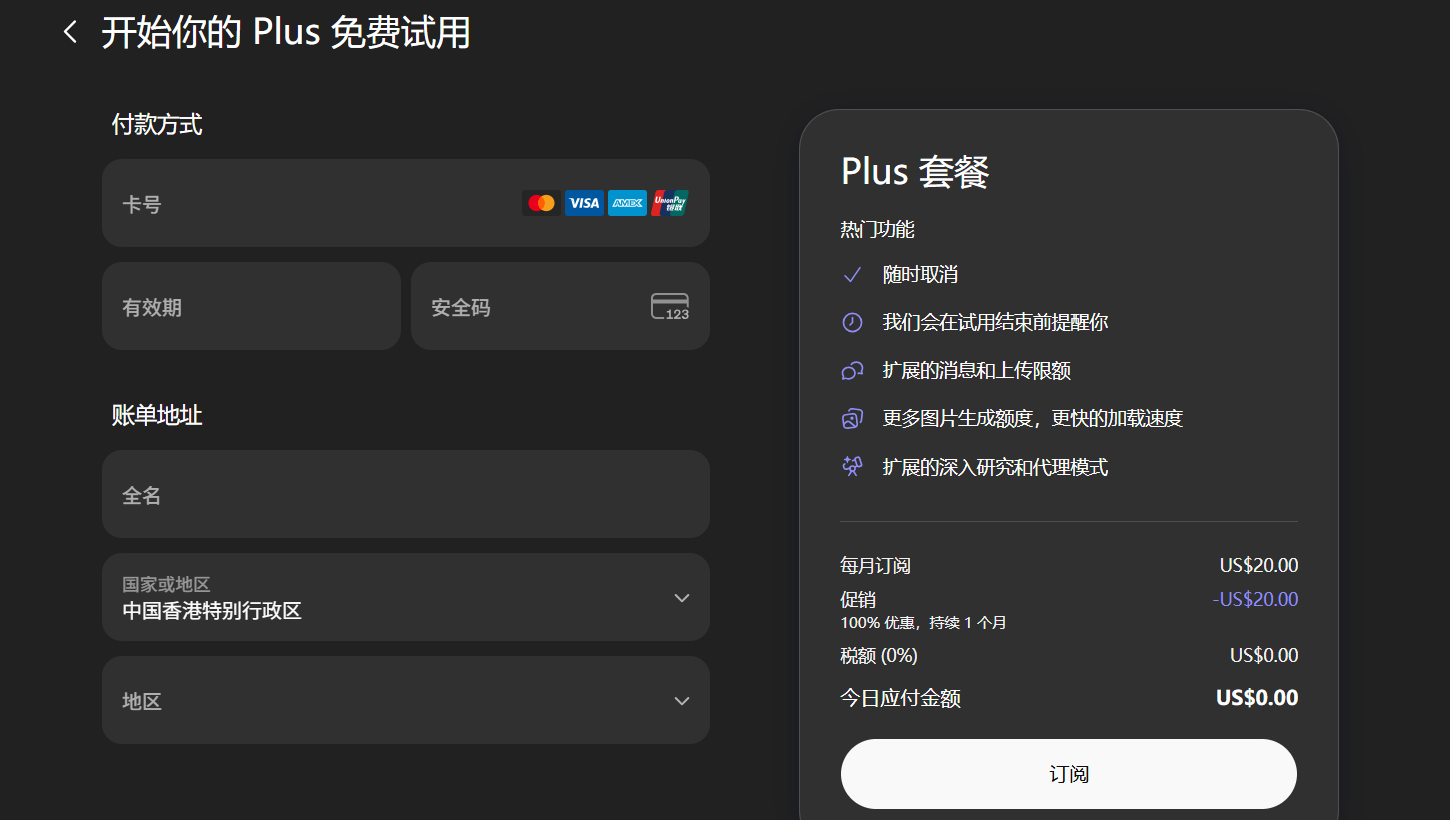Click the -US$20.00 promotion amount
The height and width of the screenshot is (820, 1450).
(x=1255, y=600)
